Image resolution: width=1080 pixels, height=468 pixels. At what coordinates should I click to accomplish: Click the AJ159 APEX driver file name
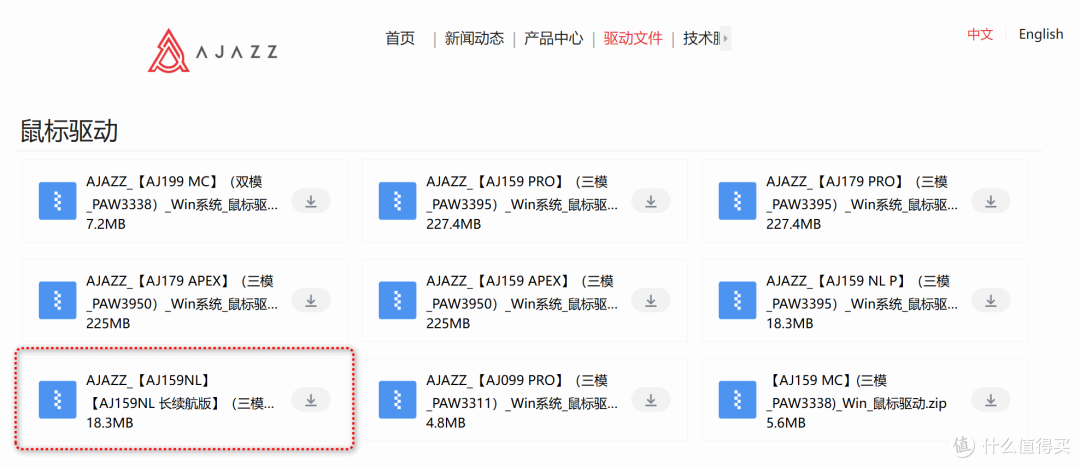[x=522, y=292]
